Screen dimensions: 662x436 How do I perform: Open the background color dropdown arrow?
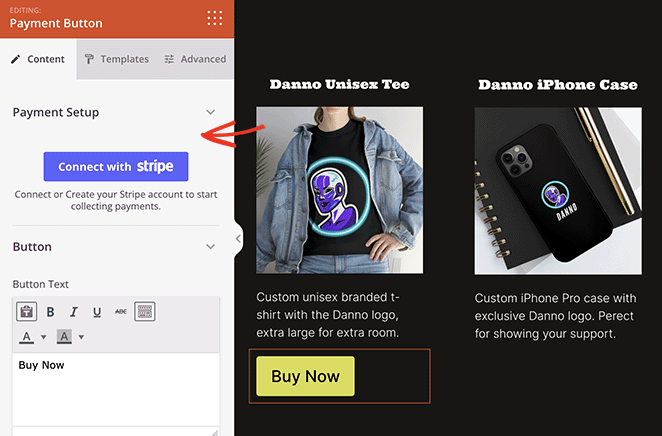81,337
